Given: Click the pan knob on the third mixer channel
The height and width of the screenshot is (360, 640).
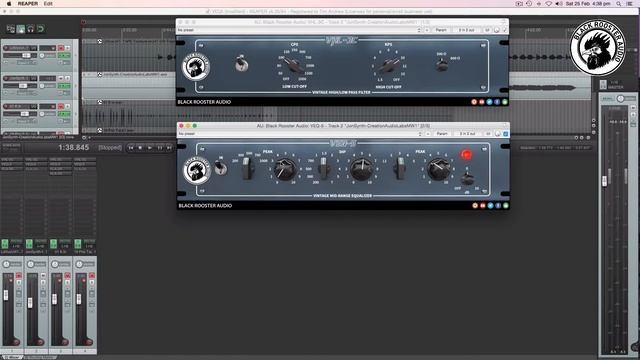Looking at the screenshot, I should [x=55, y=264].
